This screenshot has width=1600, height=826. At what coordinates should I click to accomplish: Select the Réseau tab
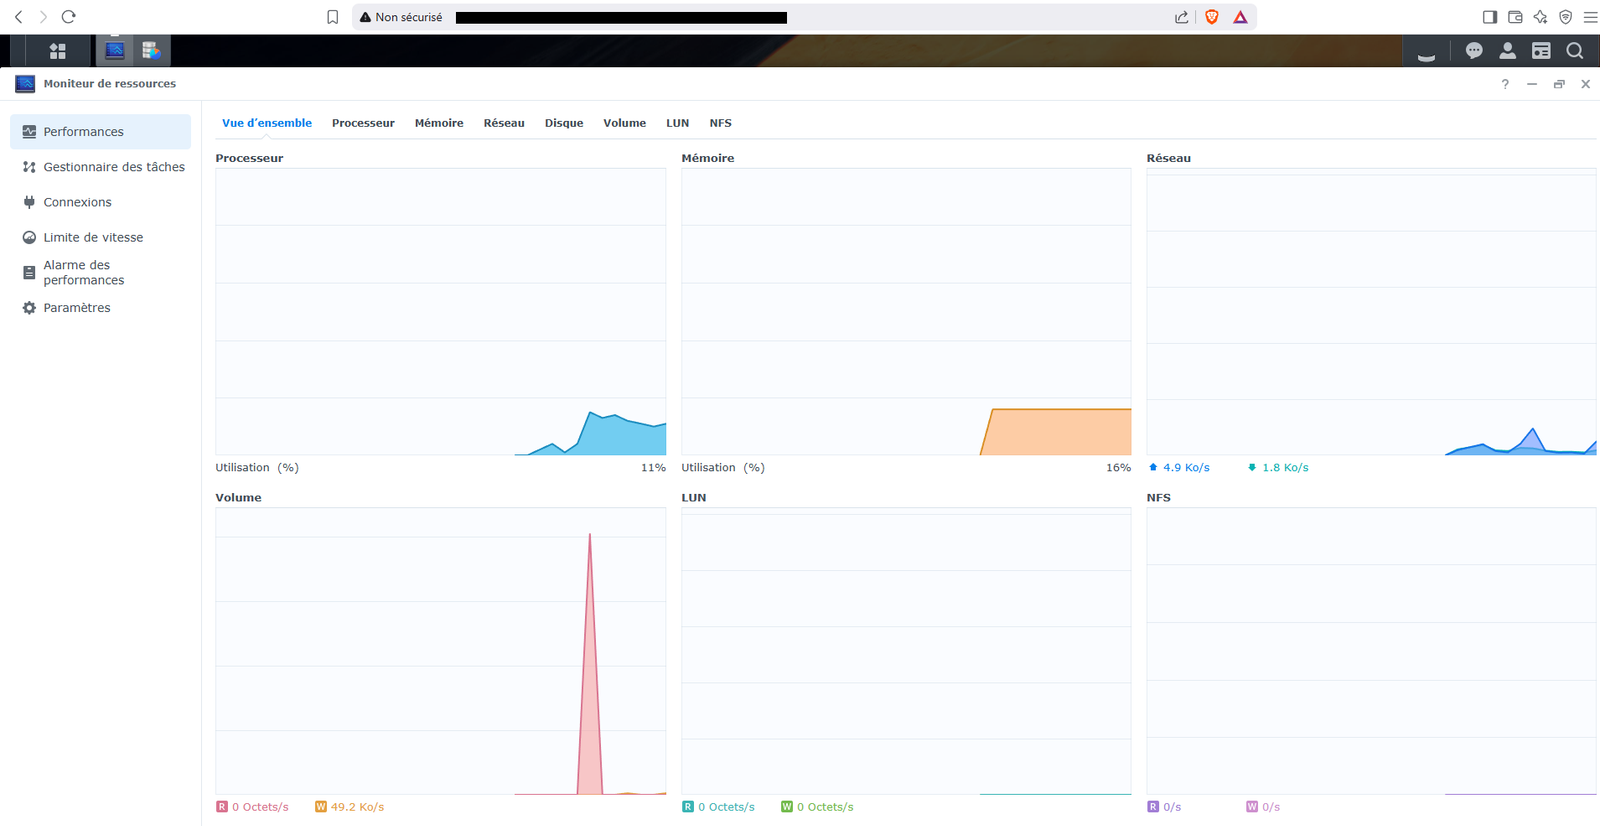(x=504, y=123)
